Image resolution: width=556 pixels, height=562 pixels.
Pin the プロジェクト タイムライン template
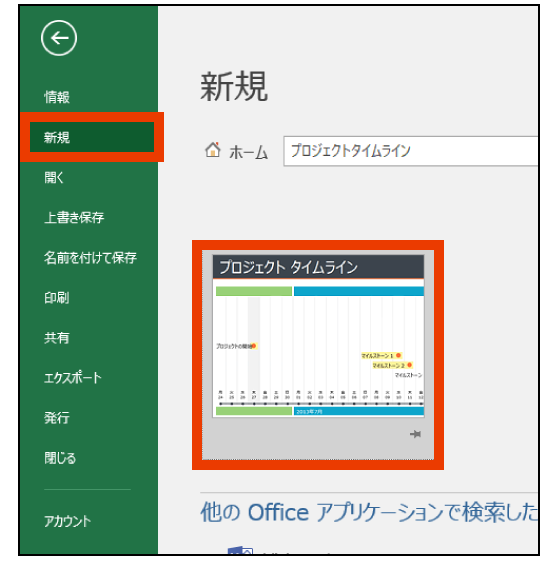[415, 434]
